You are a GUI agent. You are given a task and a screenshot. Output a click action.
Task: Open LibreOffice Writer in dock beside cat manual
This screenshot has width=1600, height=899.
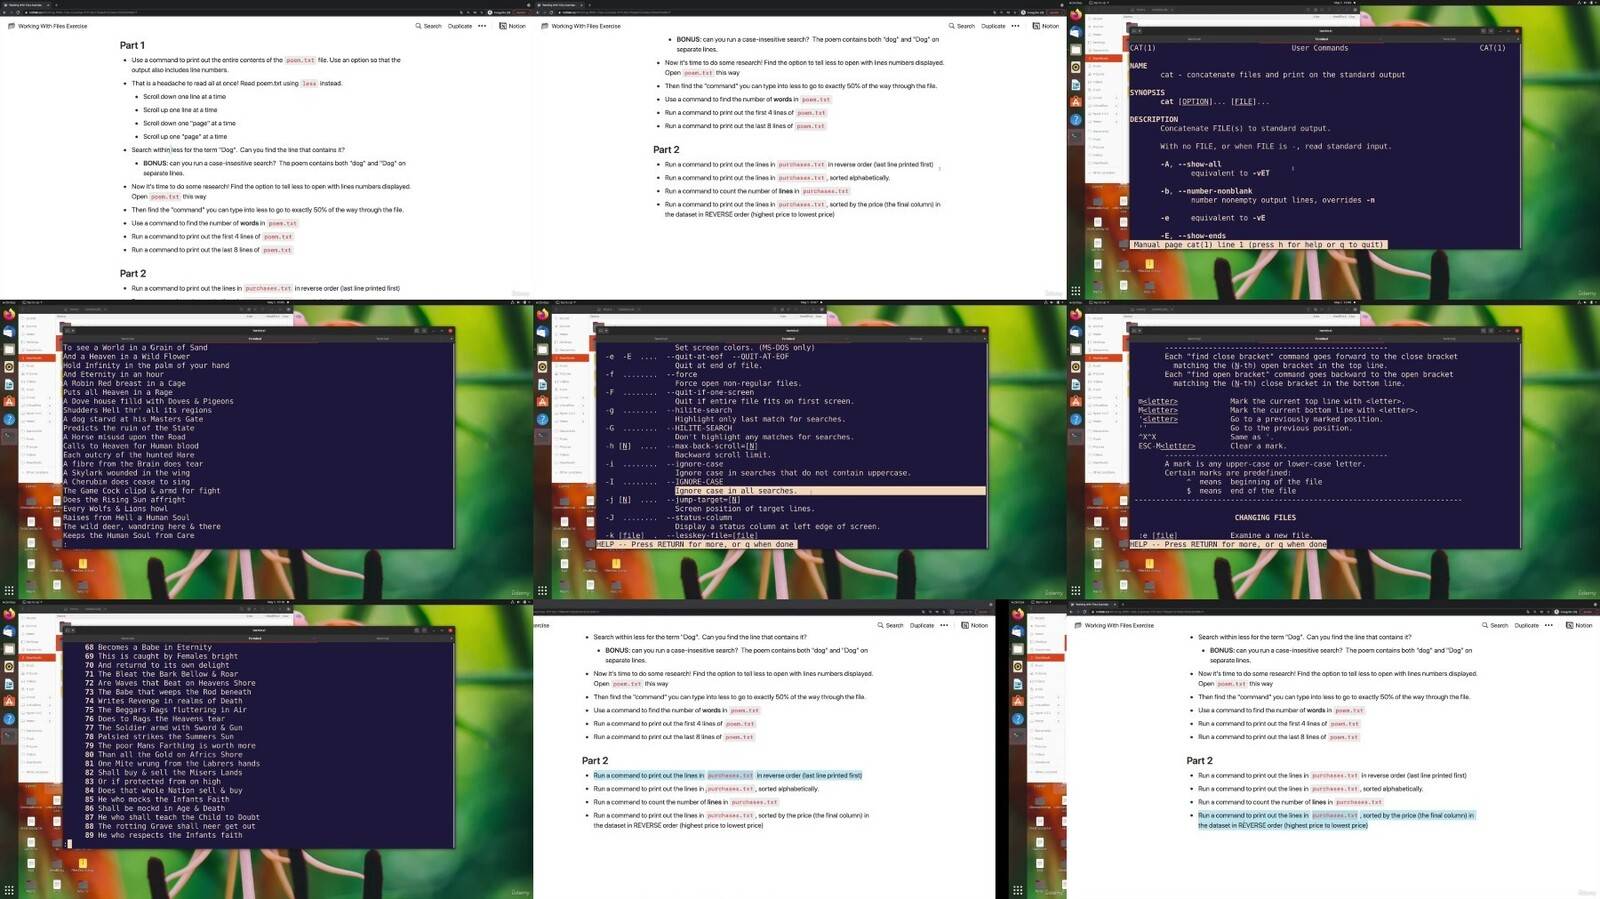1076,84
